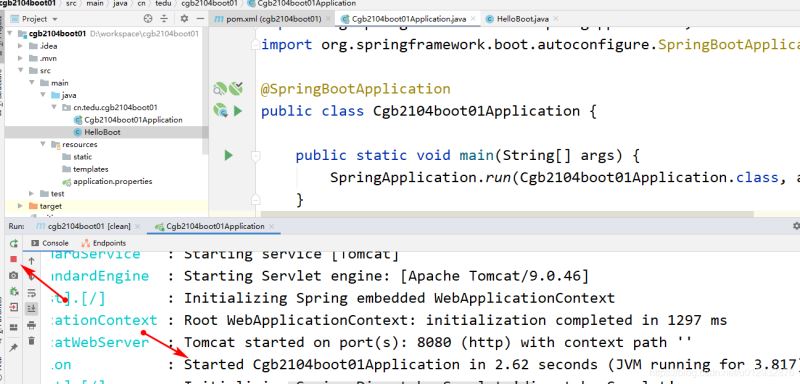
Task: Expand the .idea folder
Action: coord(20,46)
